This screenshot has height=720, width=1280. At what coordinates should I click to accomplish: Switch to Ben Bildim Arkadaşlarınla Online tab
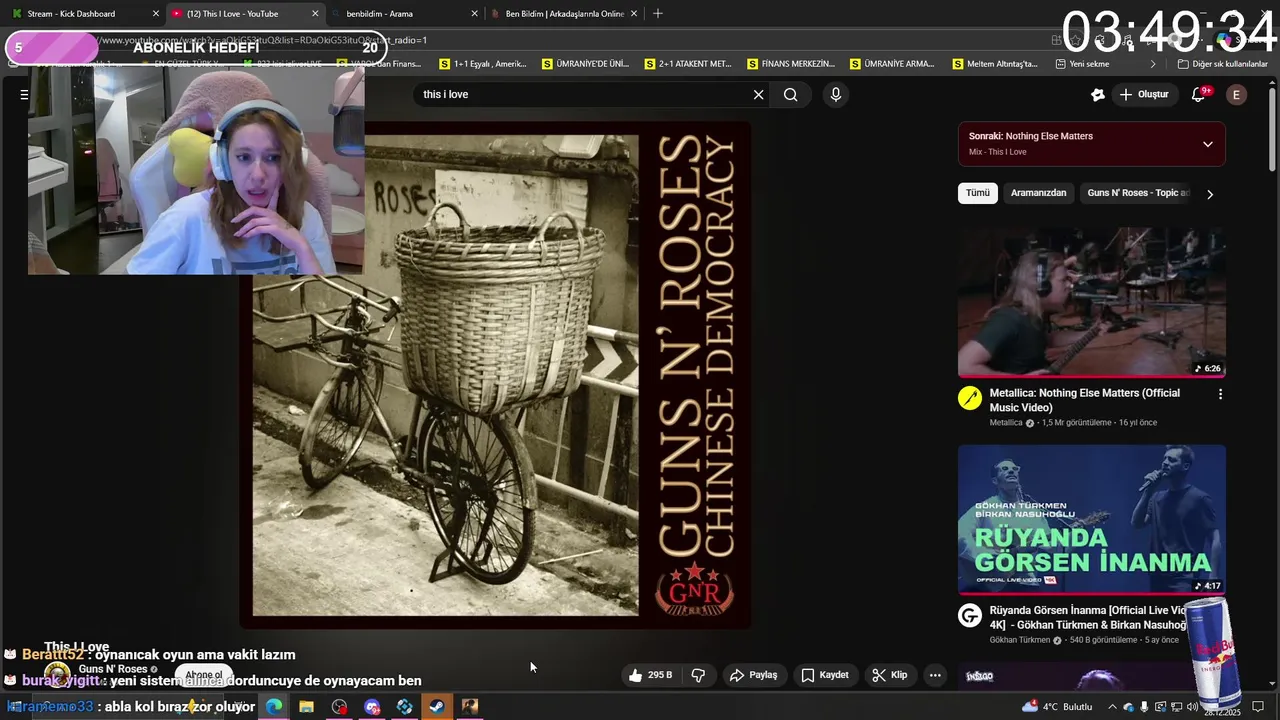click(563, 14)
